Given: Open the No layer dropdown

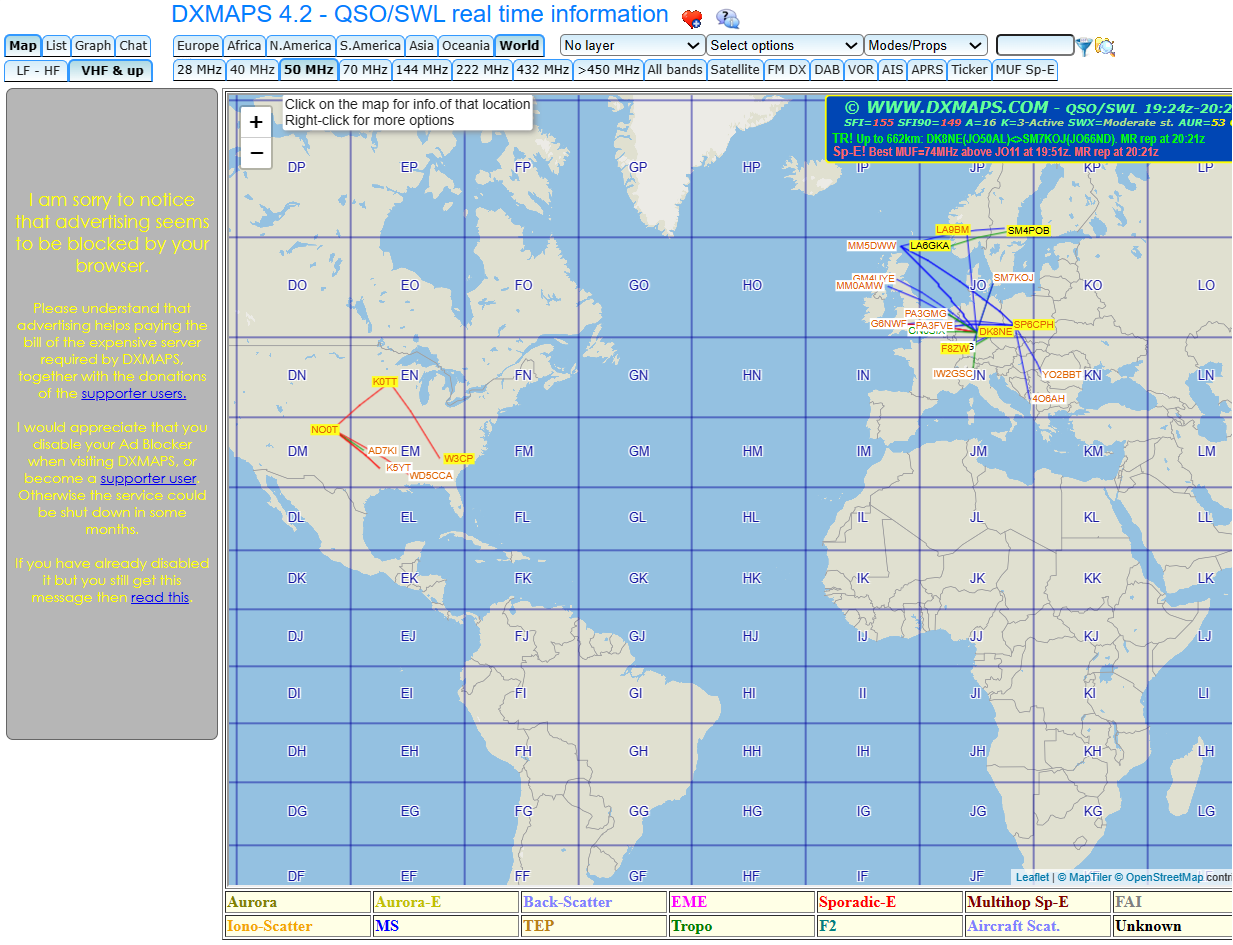Looking at the screenshot, I should [x=632, y=46].
